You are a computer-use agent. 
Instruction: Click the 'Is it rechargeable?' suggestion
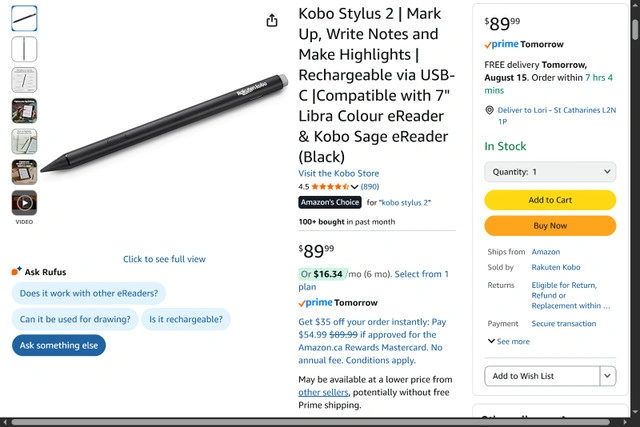[185, 320]
